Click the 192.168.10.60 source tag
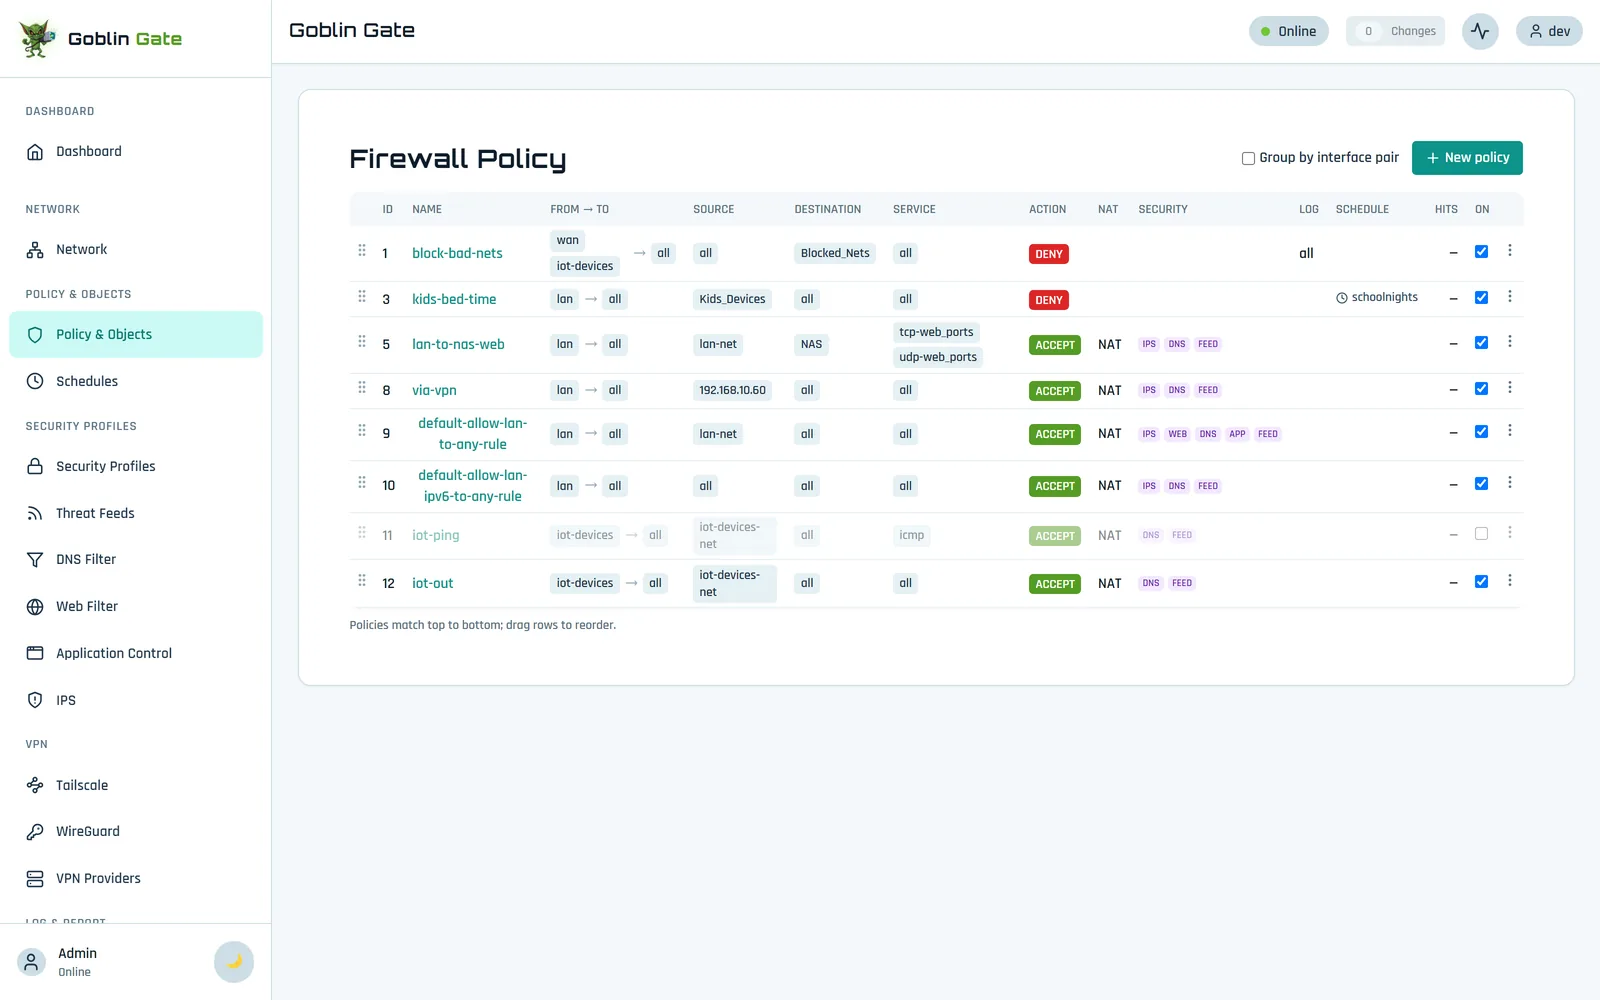 coord(732,391)
